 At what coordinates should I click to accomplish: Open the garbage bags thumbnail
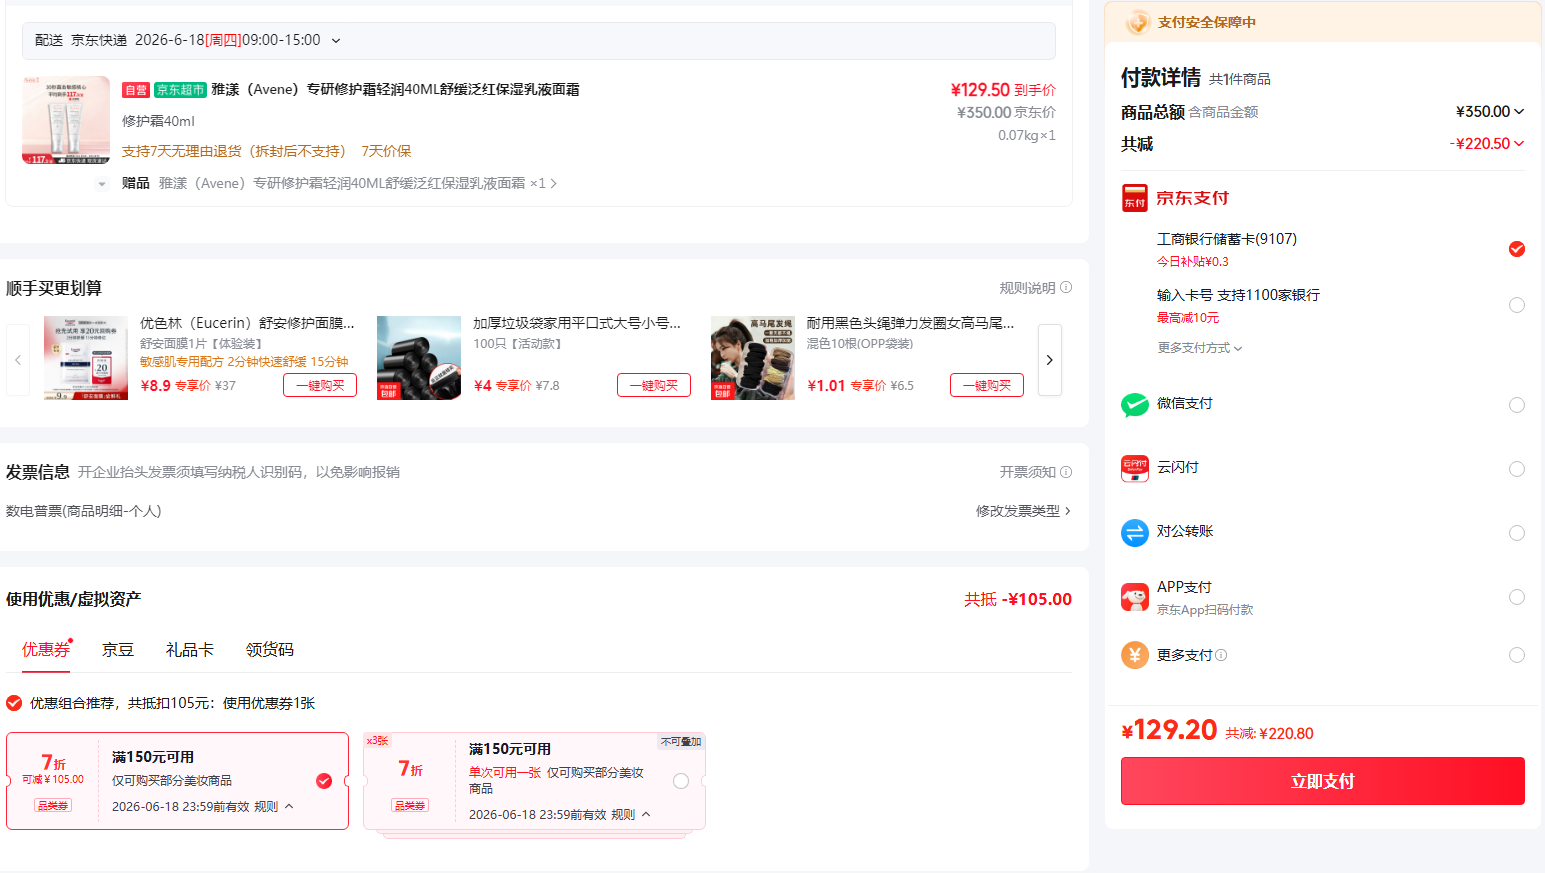419,358
